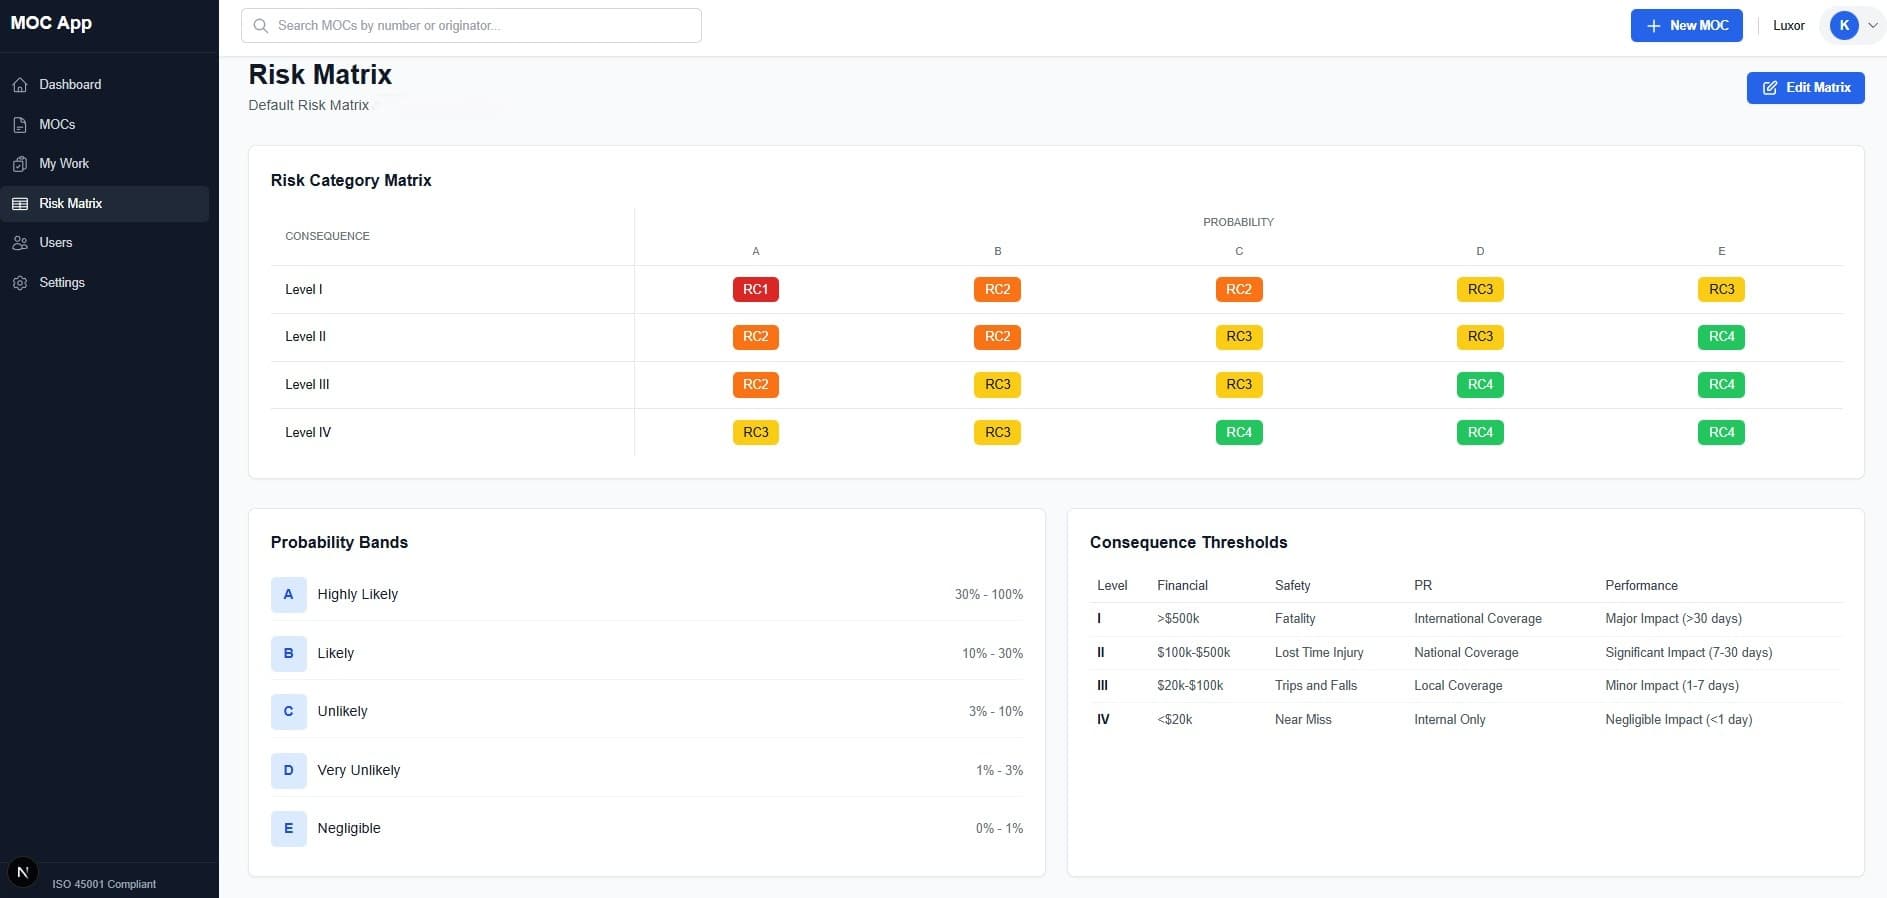1887x898 pixels.
Task: Click the Settings gear icon
Action: [x=20, y=283]
